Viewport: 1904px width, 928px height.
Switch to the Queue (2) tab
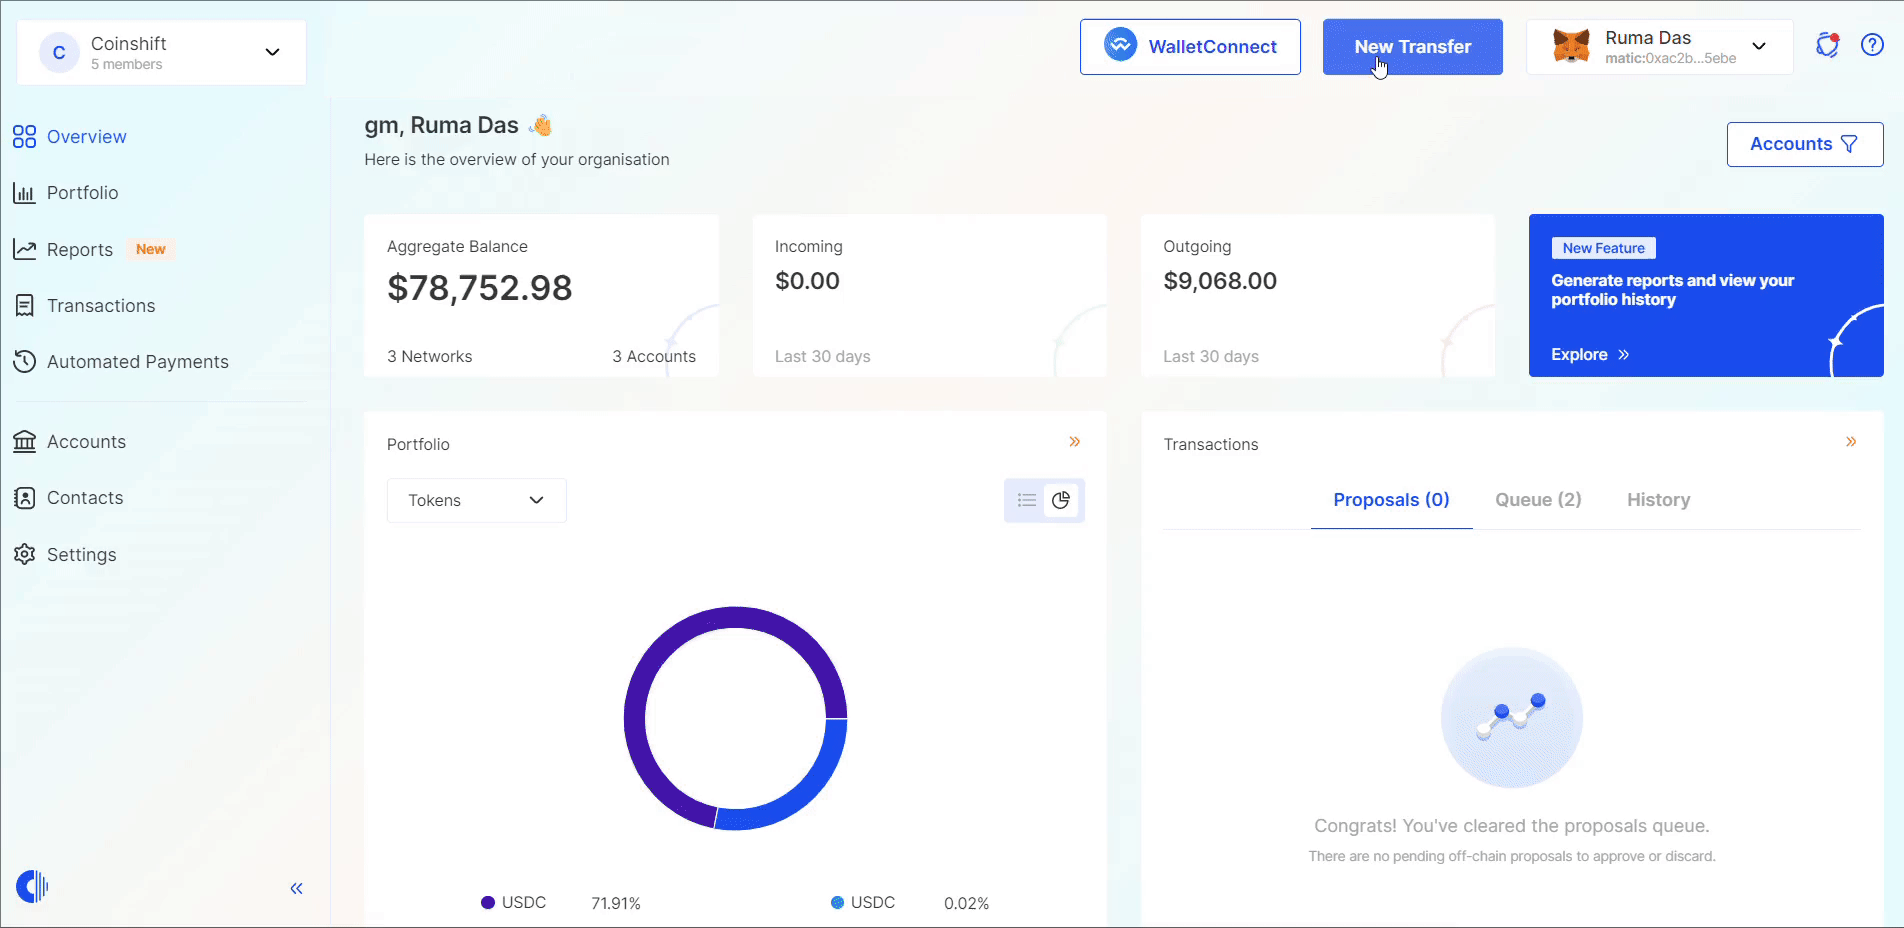click(1538, 500)
